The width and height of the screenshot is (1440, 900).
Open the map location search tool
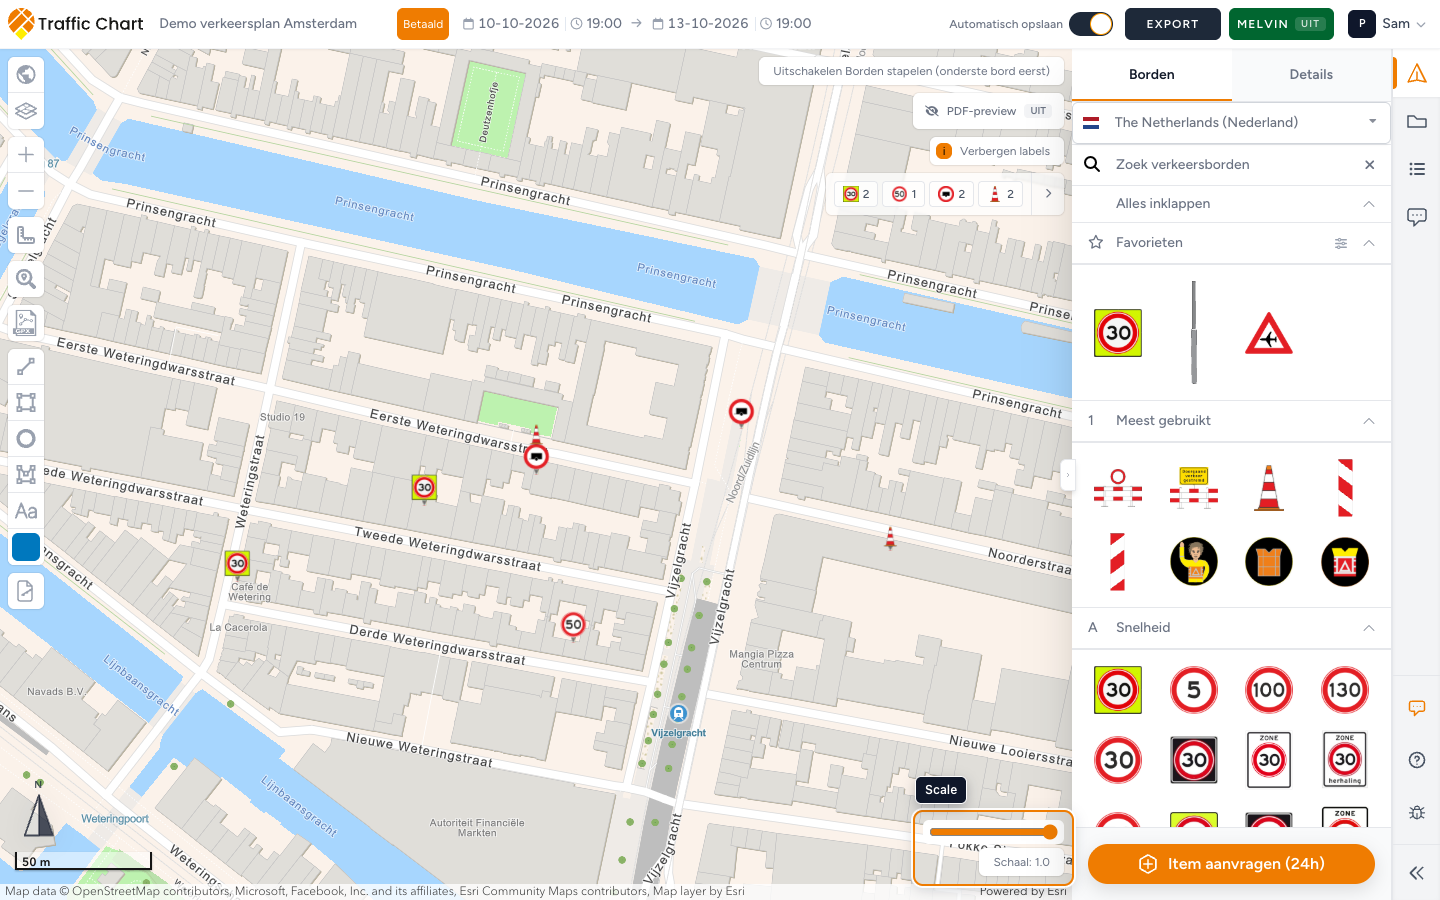pos(26,279)
